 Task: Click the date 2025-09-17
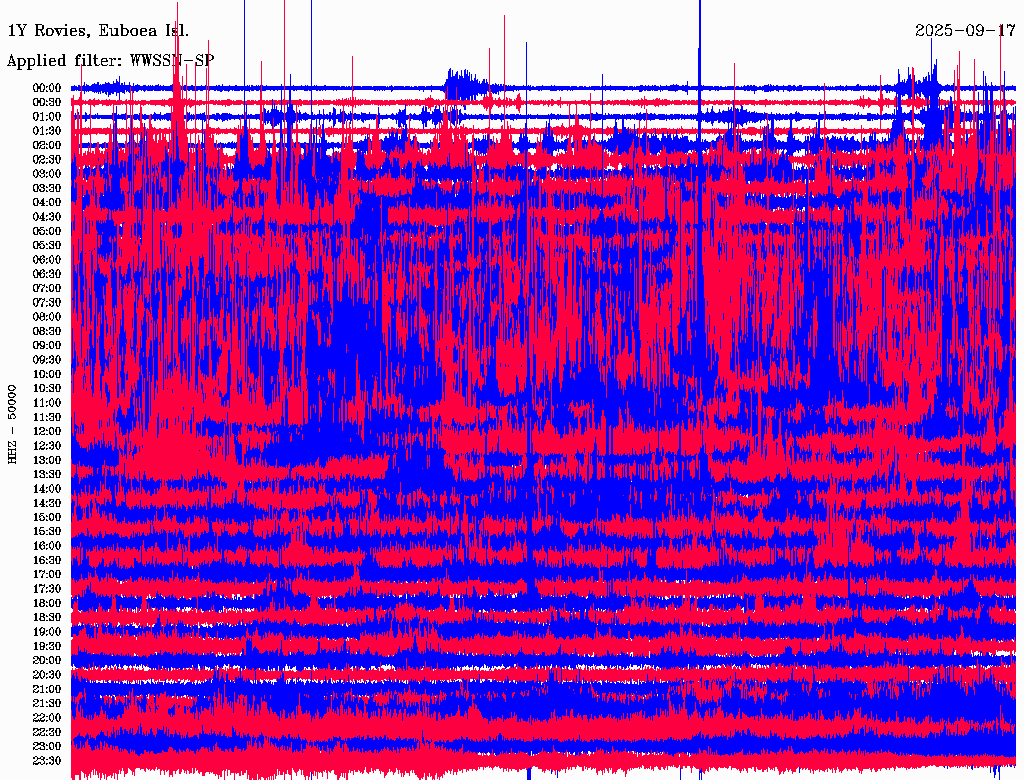(x=965, y=31)
